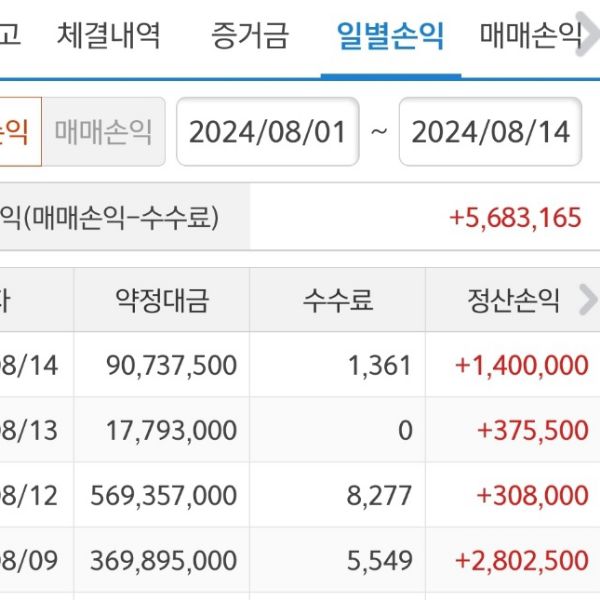Open the start date field 2024/08/01
The image size is (600, 600).
(267, 132)
